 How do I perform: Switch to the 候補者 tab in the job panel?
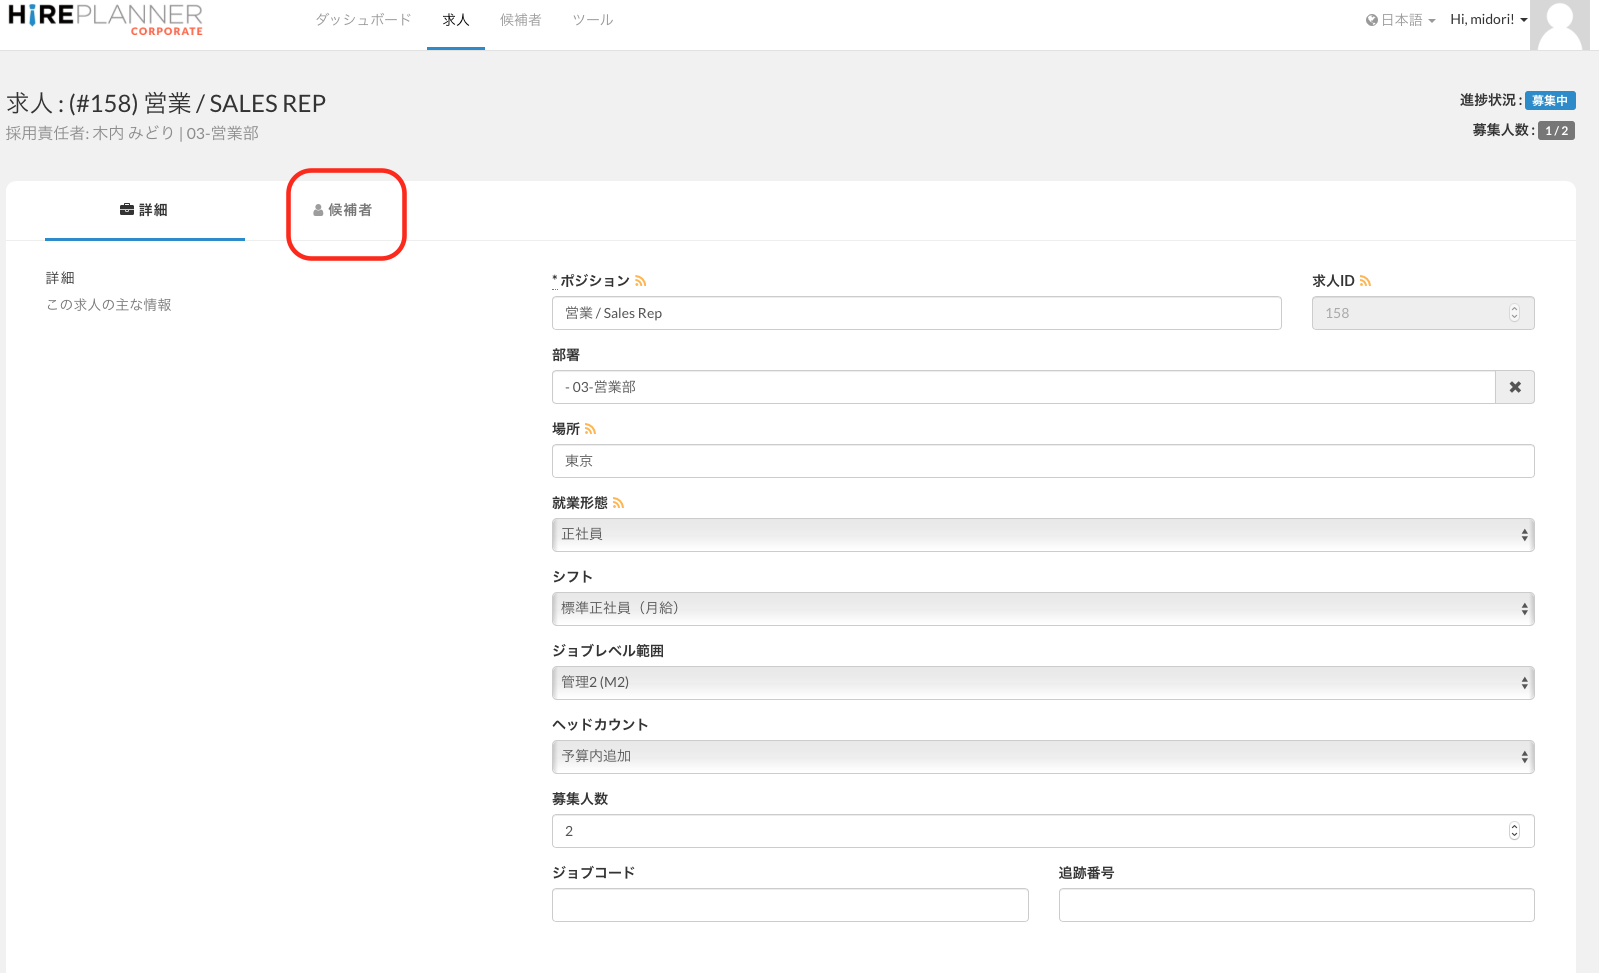[x=343, y=210]
